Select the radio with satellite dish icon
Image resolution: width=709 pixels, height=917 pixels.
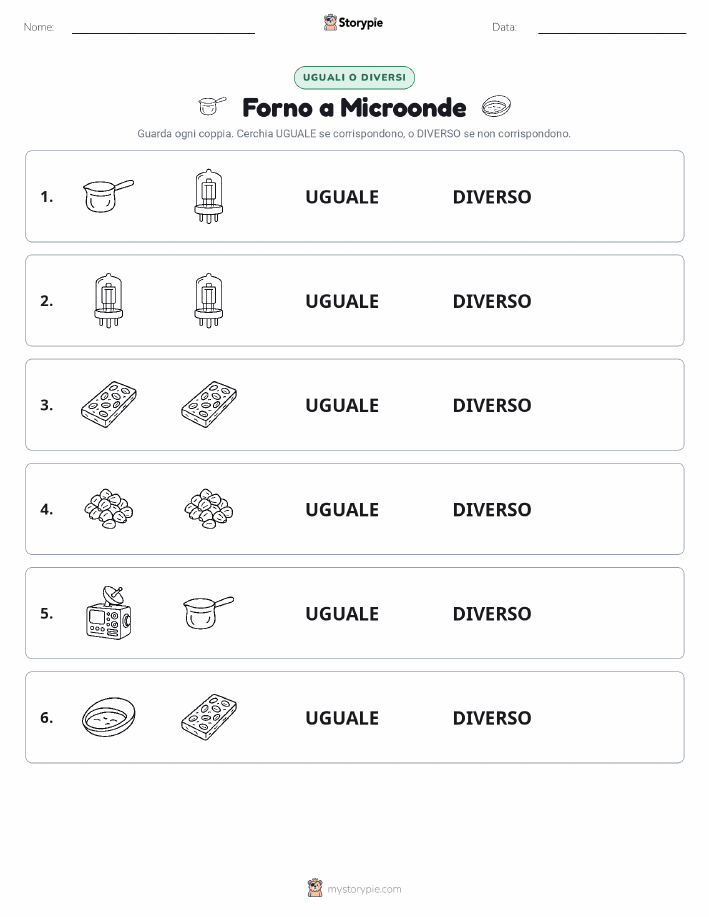[108, 613]
